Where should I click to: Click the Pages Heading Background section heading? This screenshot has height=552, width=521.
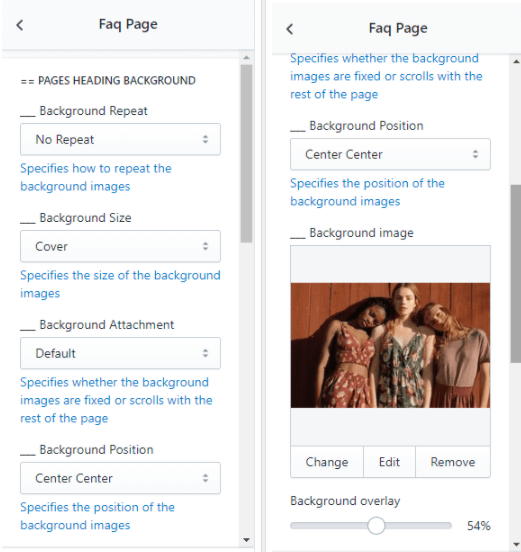coord(108,81)
